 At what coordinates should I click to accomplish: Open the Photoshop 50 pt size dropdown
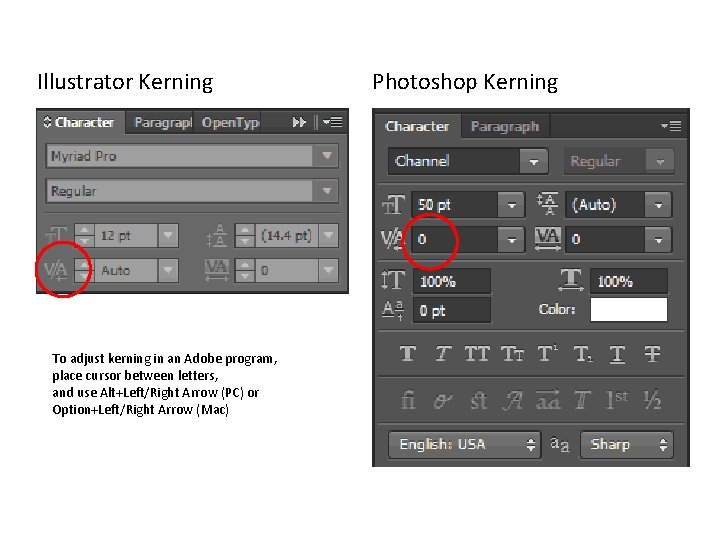511,205
